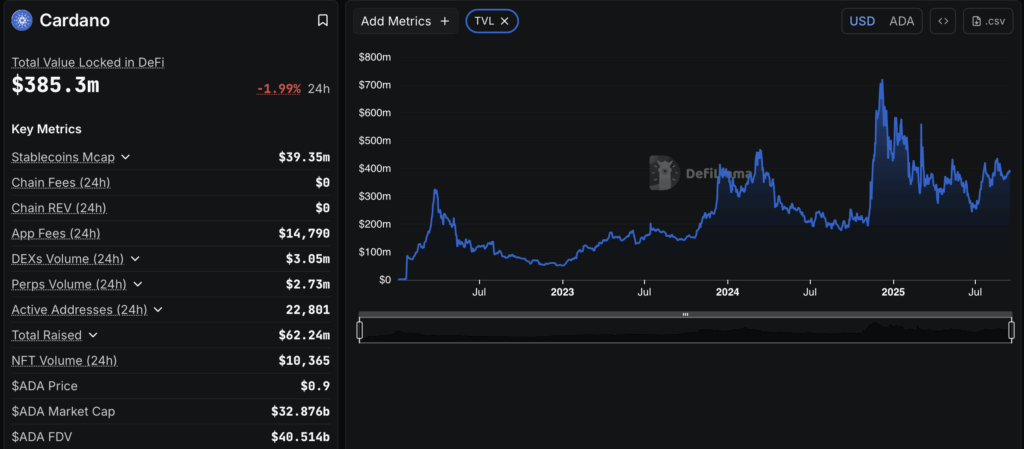Click the 2025 x-axis label
The image size is (1024, 449).
tap(893, 292)
